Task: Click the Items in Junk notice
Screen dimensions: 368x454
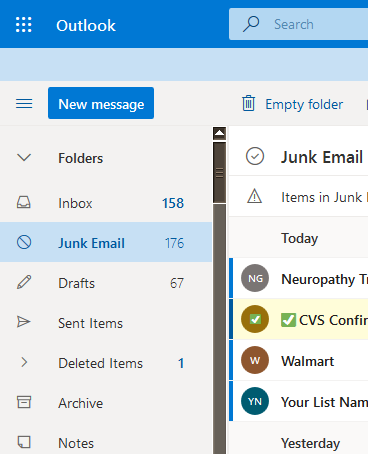Action: click(x=324, y=197)
